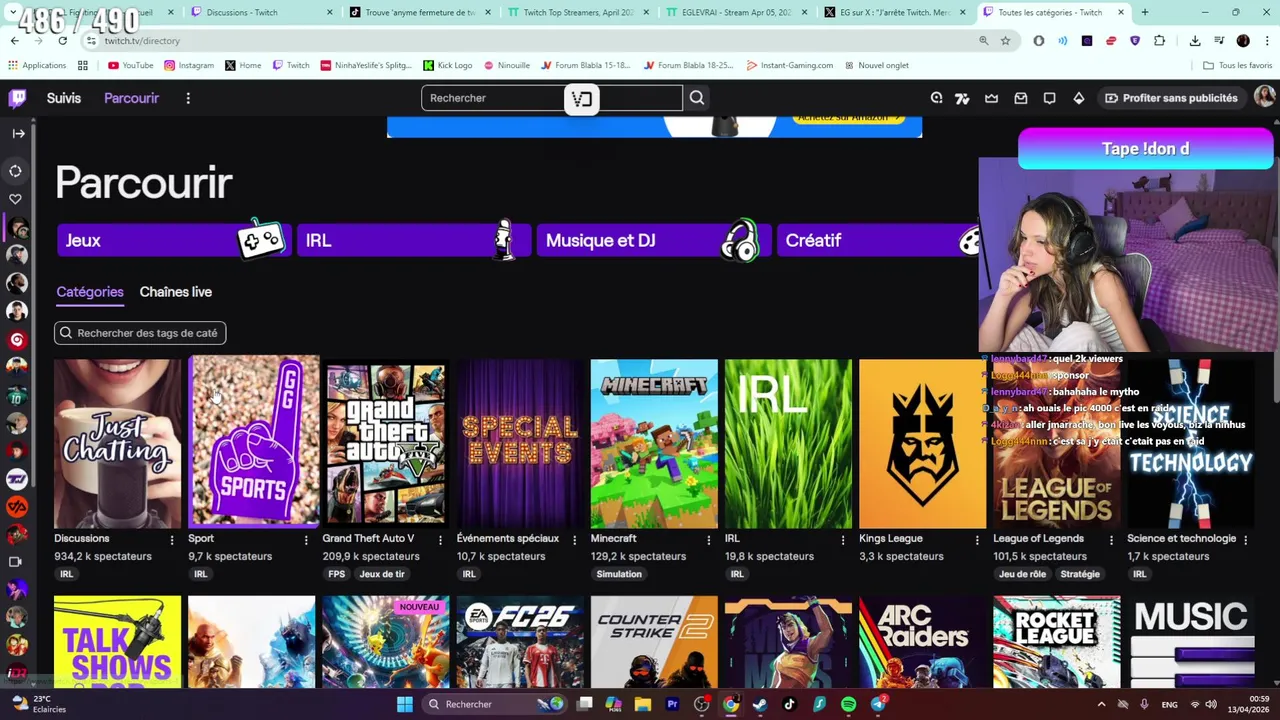
Task: Open Spotify from the taskbar
Action: click(x=849, y=704)
